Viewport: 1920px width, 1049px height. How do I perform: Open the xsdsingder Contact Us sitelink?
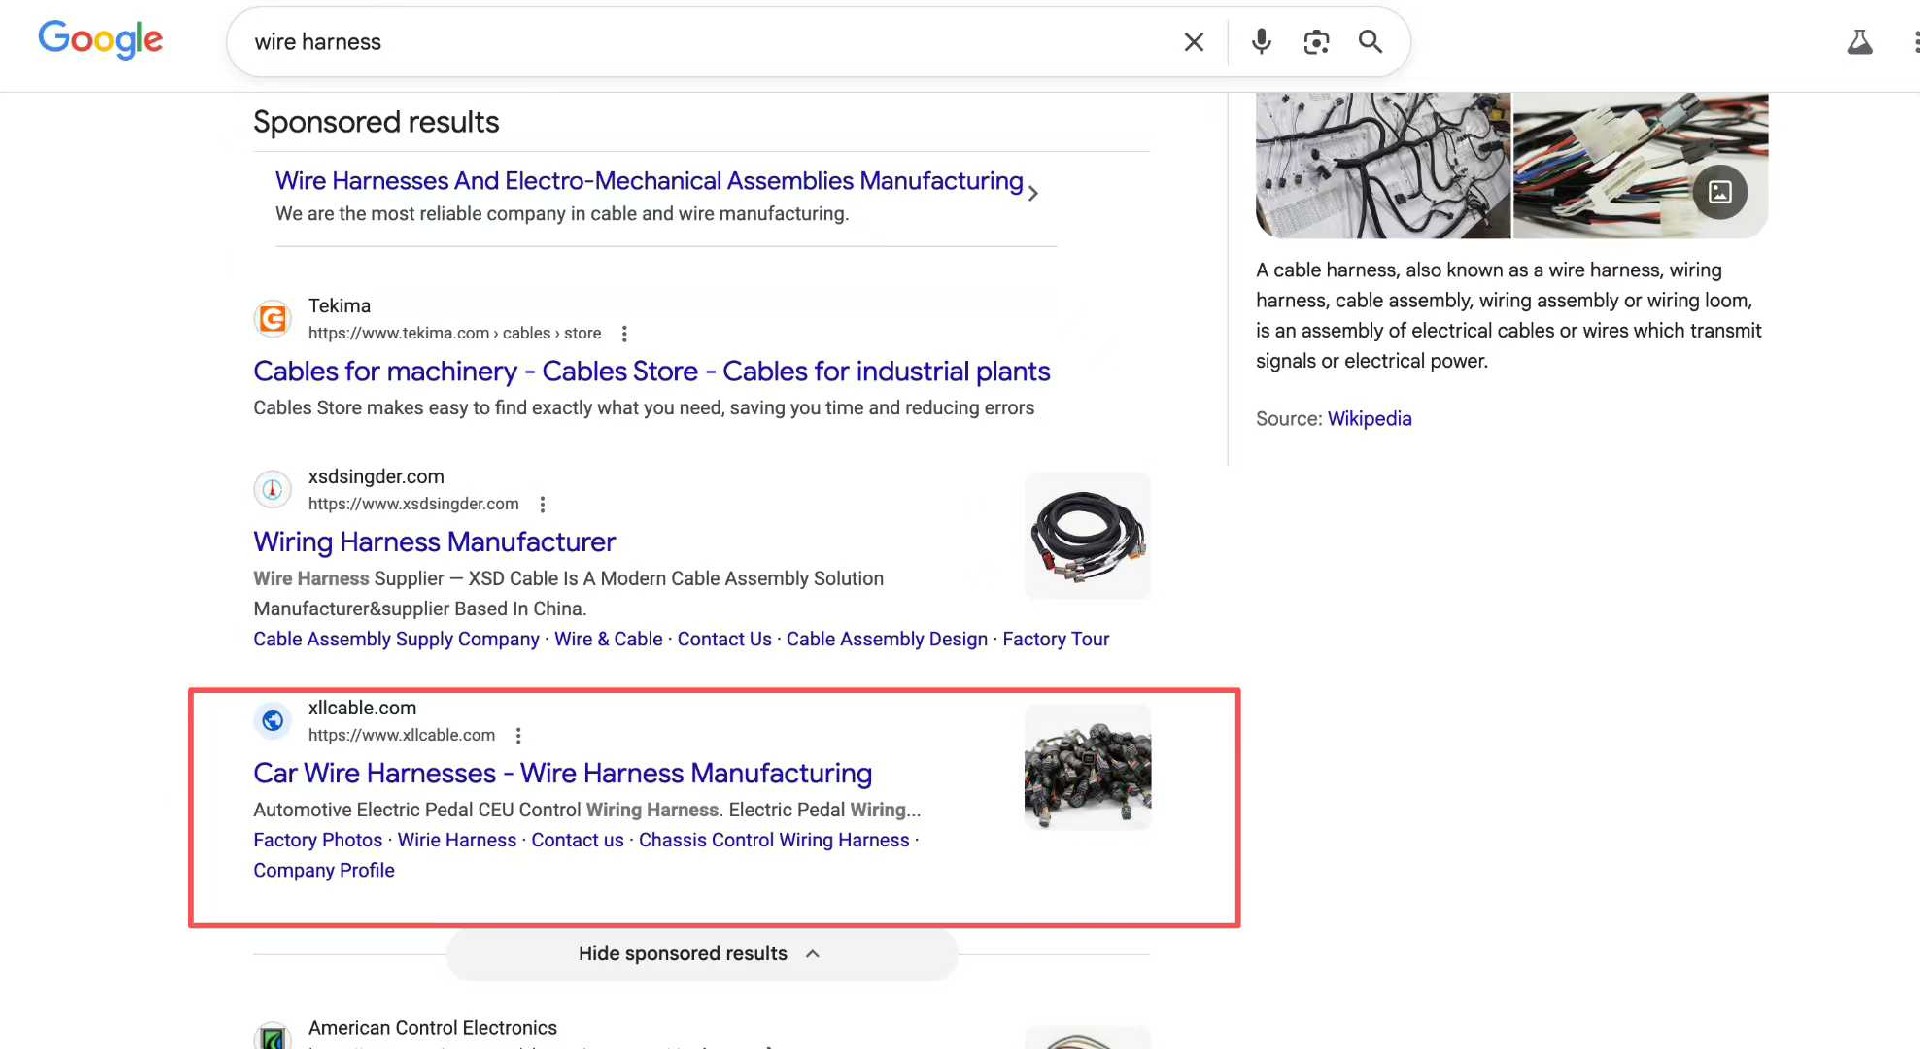click(724, 639)
